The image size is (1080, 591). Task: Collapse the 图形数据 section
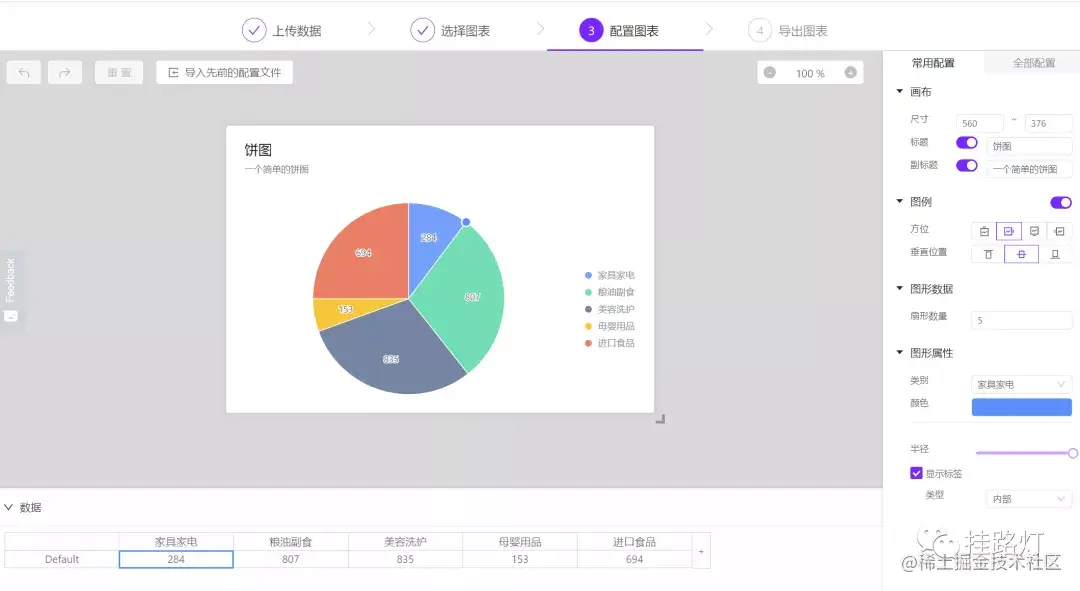click(x=900, y=288)
